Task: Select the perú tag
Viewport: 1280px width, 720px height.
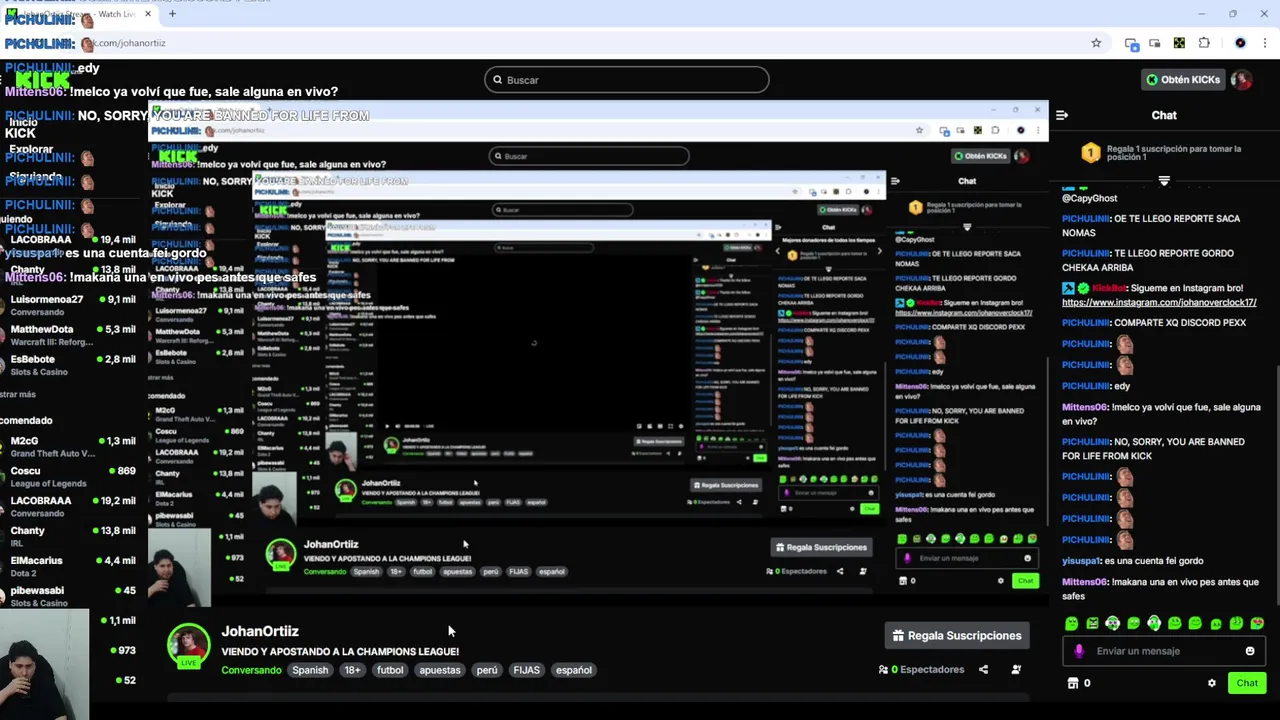Action: point(487,670)
